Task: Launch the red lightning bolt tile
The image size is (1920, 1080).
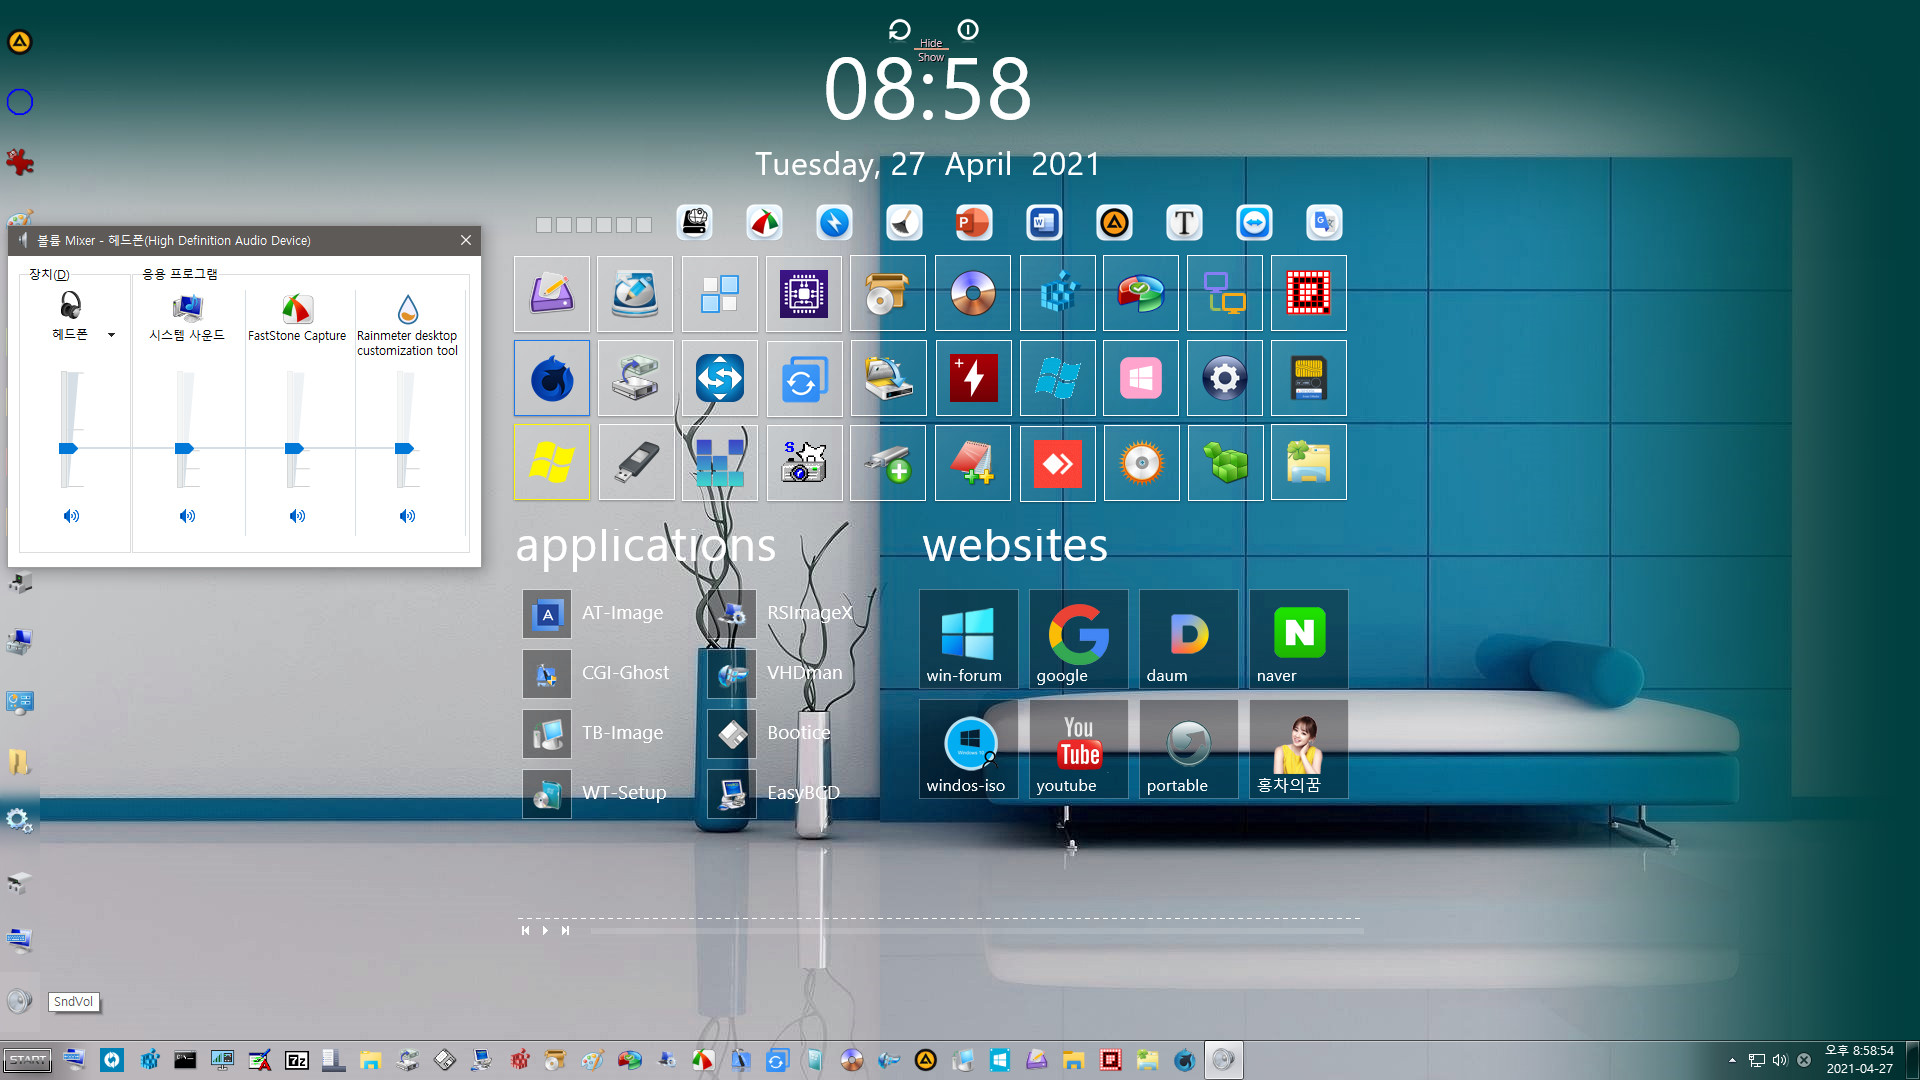Action: (x=973, y=378)
